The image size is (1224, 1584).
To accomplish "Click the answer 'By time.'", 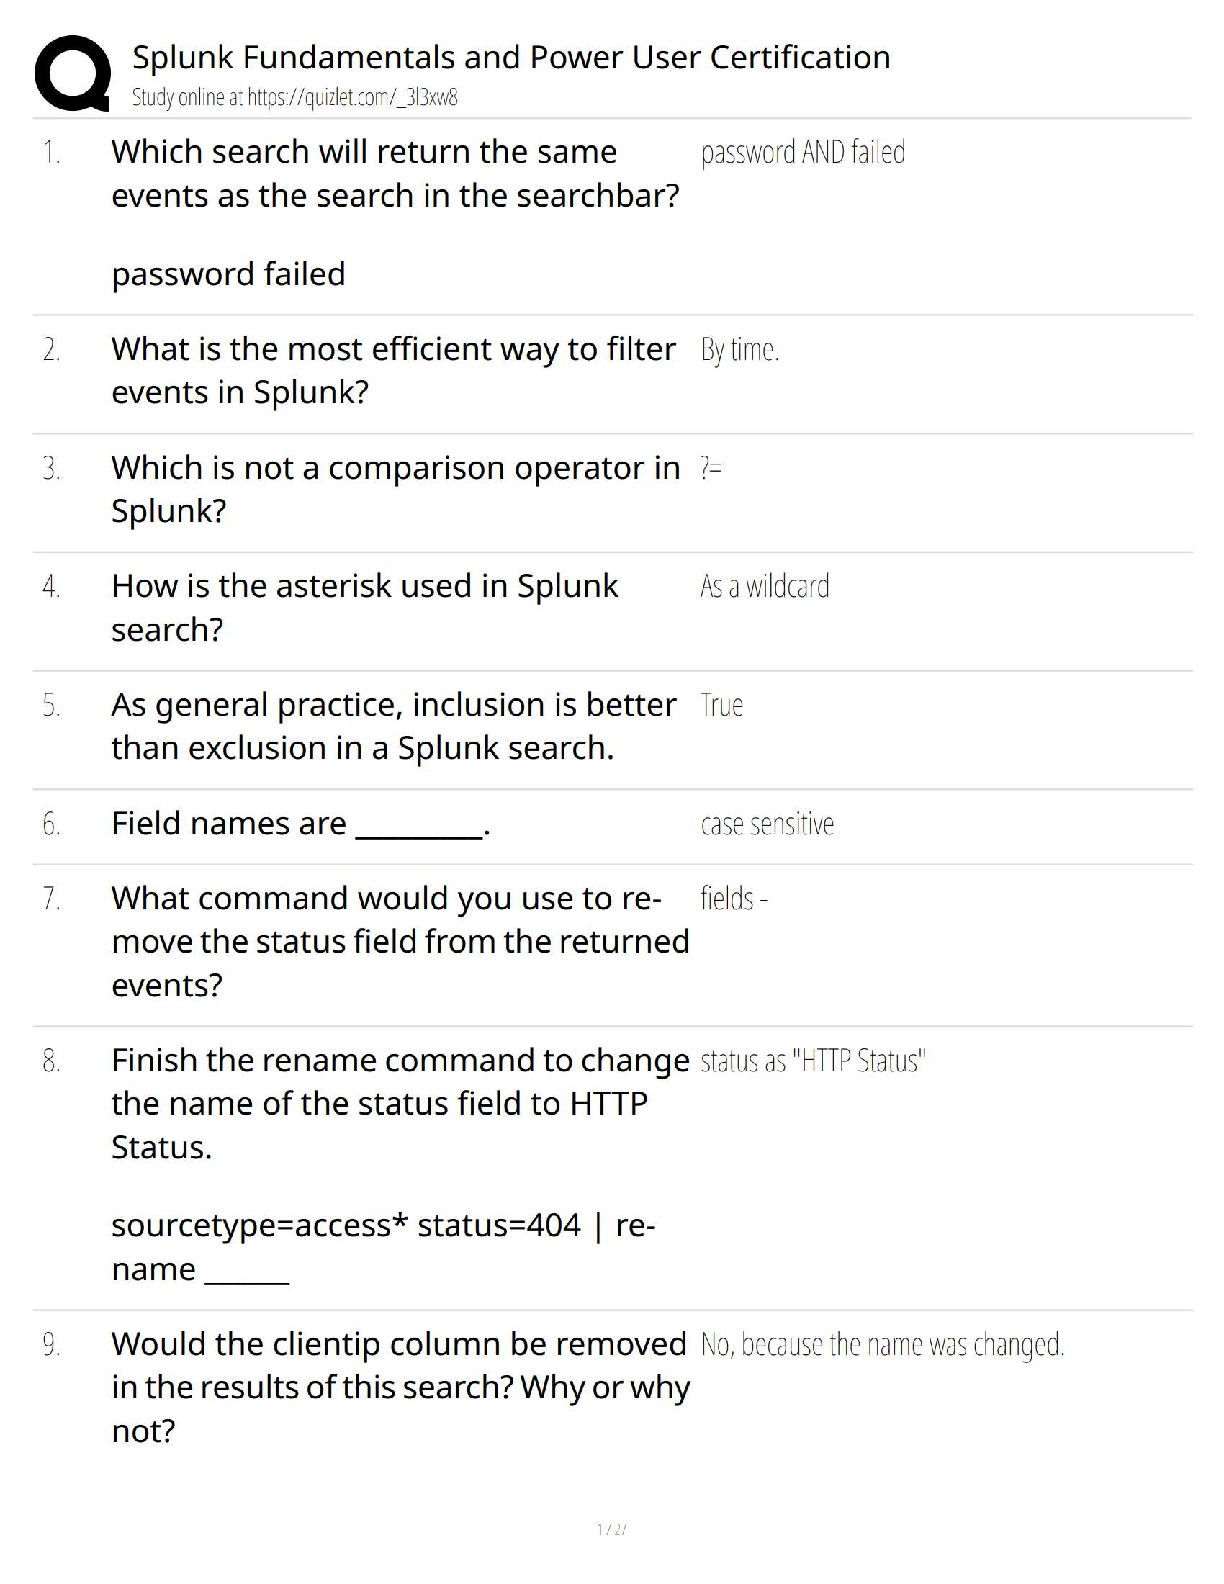I will pyautogui.click(x=739, y=350).
